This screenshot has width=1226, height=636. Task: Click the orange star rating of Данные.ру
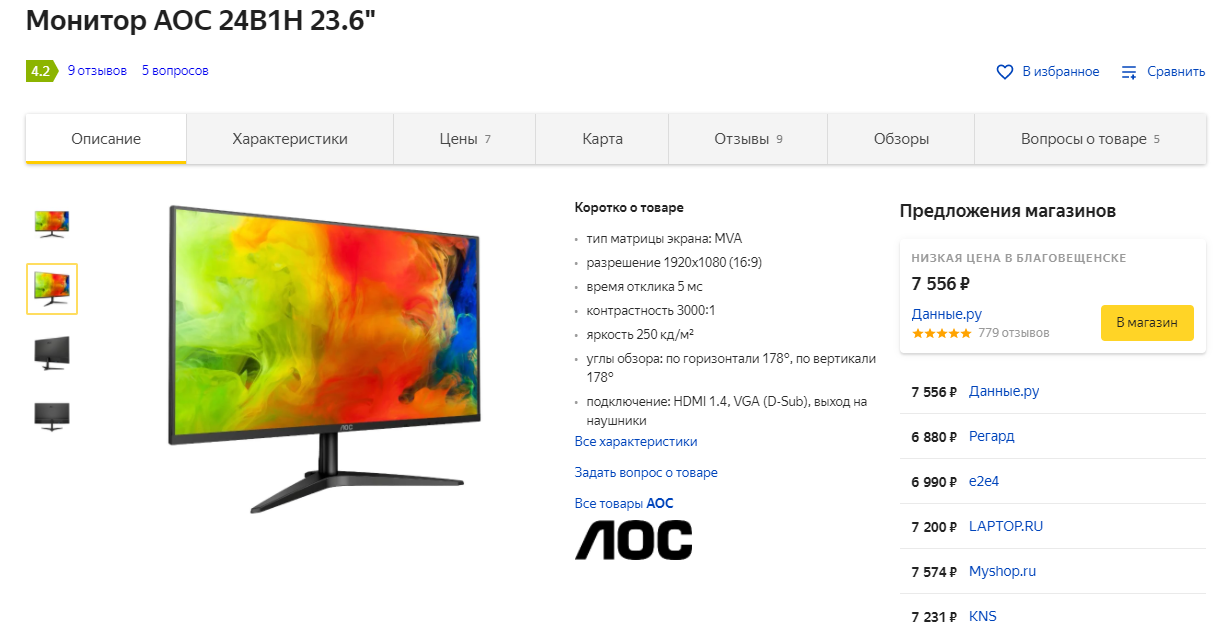941,333
